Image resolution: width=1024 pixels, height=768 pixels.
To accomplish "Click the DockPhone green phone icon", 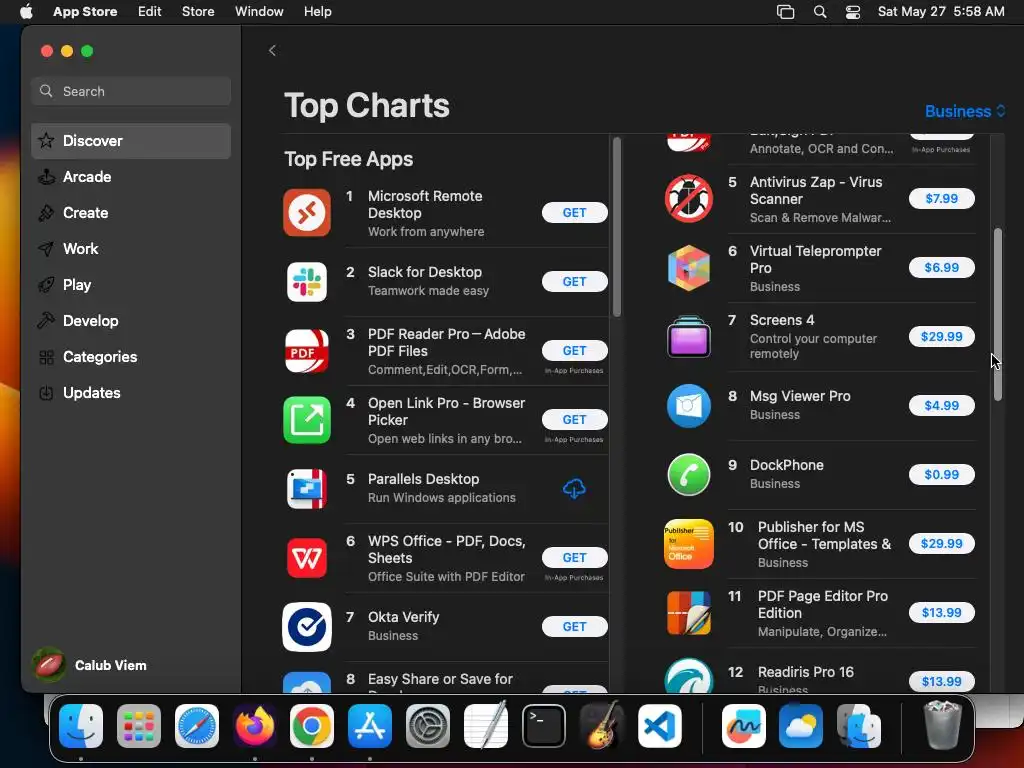I will point(689,475).
